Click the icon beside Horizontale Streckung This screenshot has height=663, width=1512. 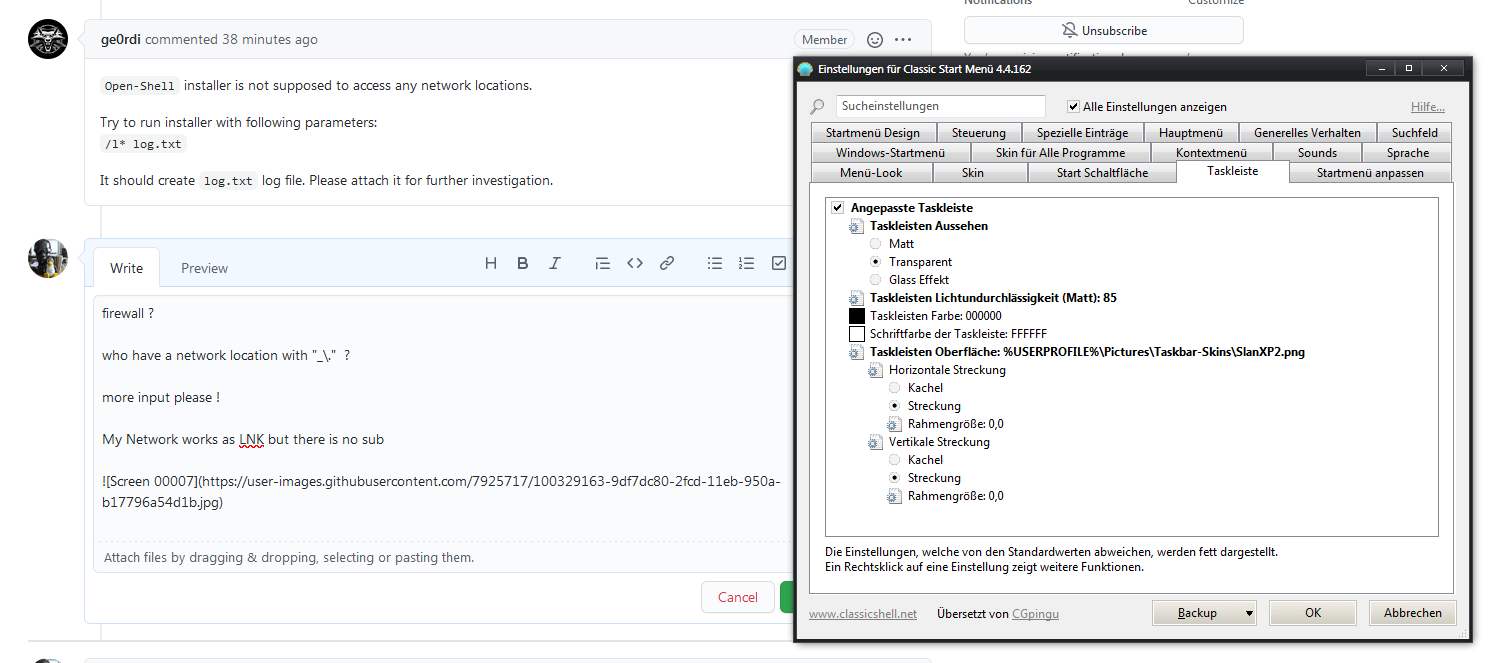[x=875, y=371]
